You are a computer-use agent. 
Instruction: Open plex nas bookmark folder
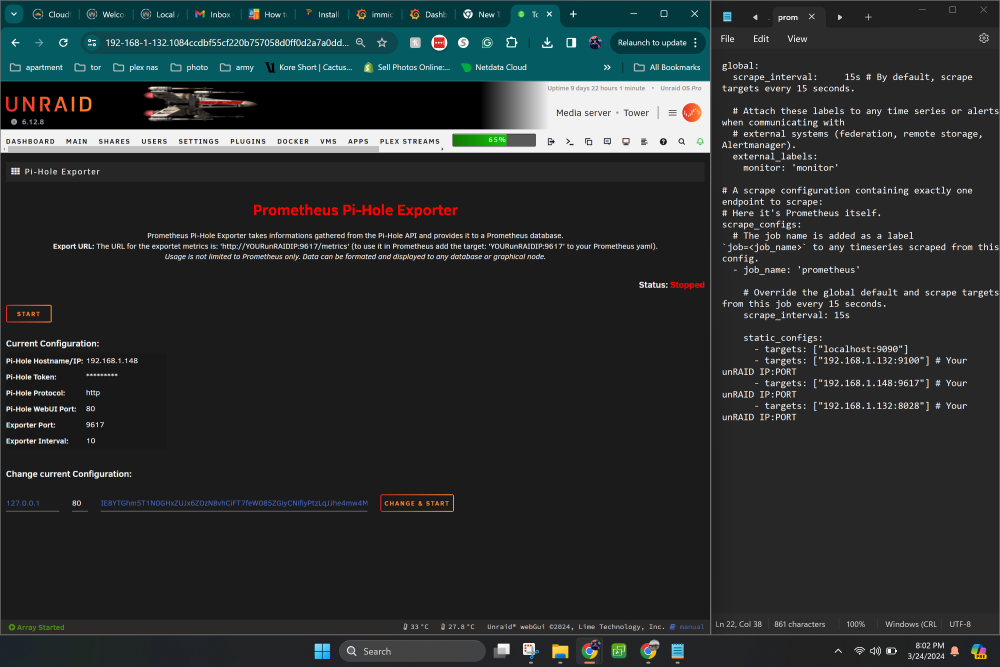coord(136,67)
